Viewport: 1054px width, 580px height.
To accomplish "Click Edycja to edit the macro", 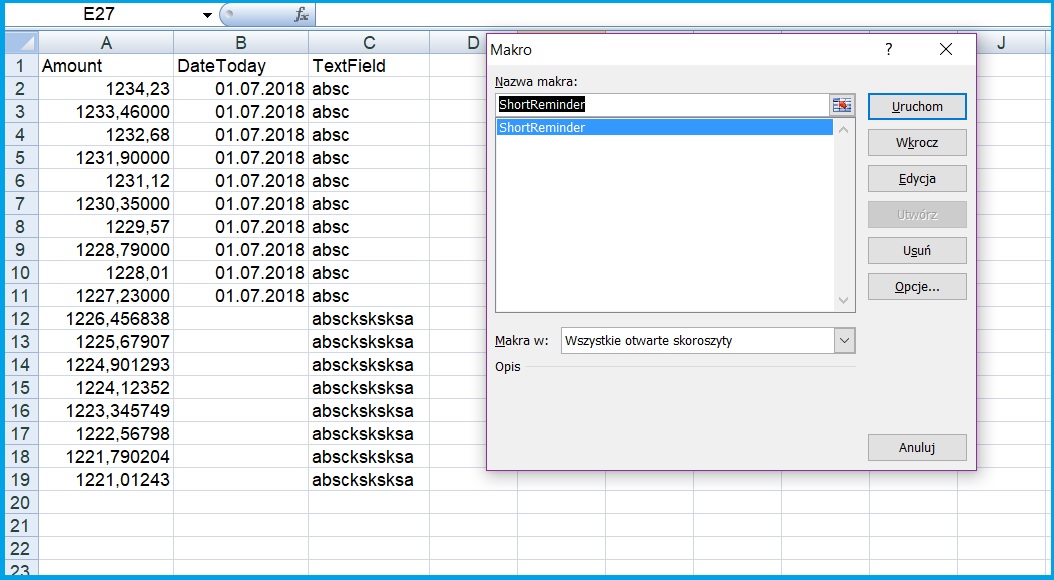I will [x=917, y=179].
